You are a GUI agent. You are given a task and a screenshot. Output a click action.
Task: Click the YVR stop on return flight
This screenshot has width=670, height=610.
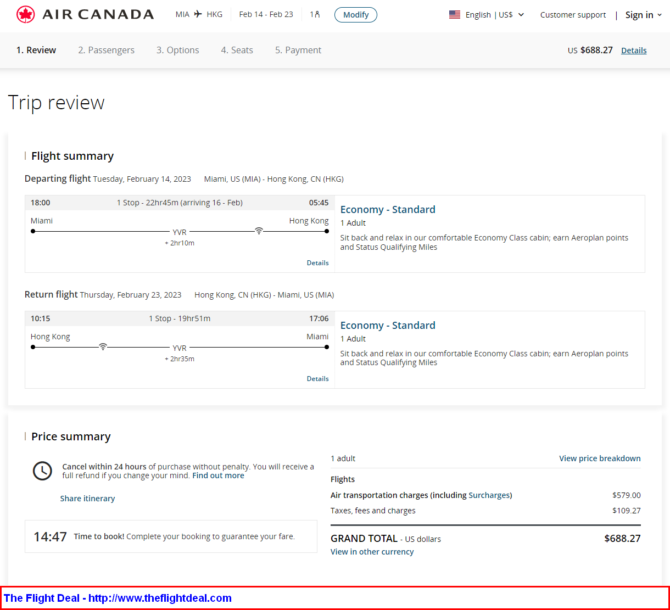pyautogui.click(x=179, y=348)
